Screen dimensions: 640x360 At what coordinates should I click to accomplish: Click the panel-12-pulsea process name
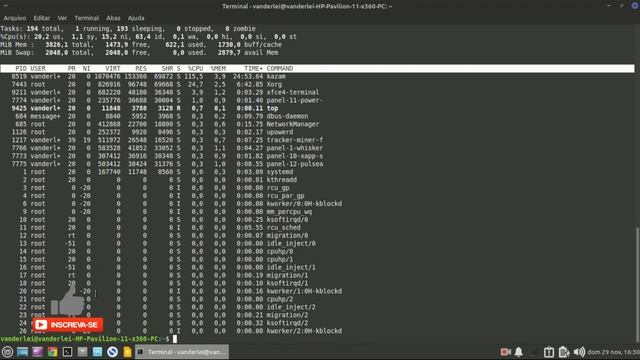coord(295,164)
